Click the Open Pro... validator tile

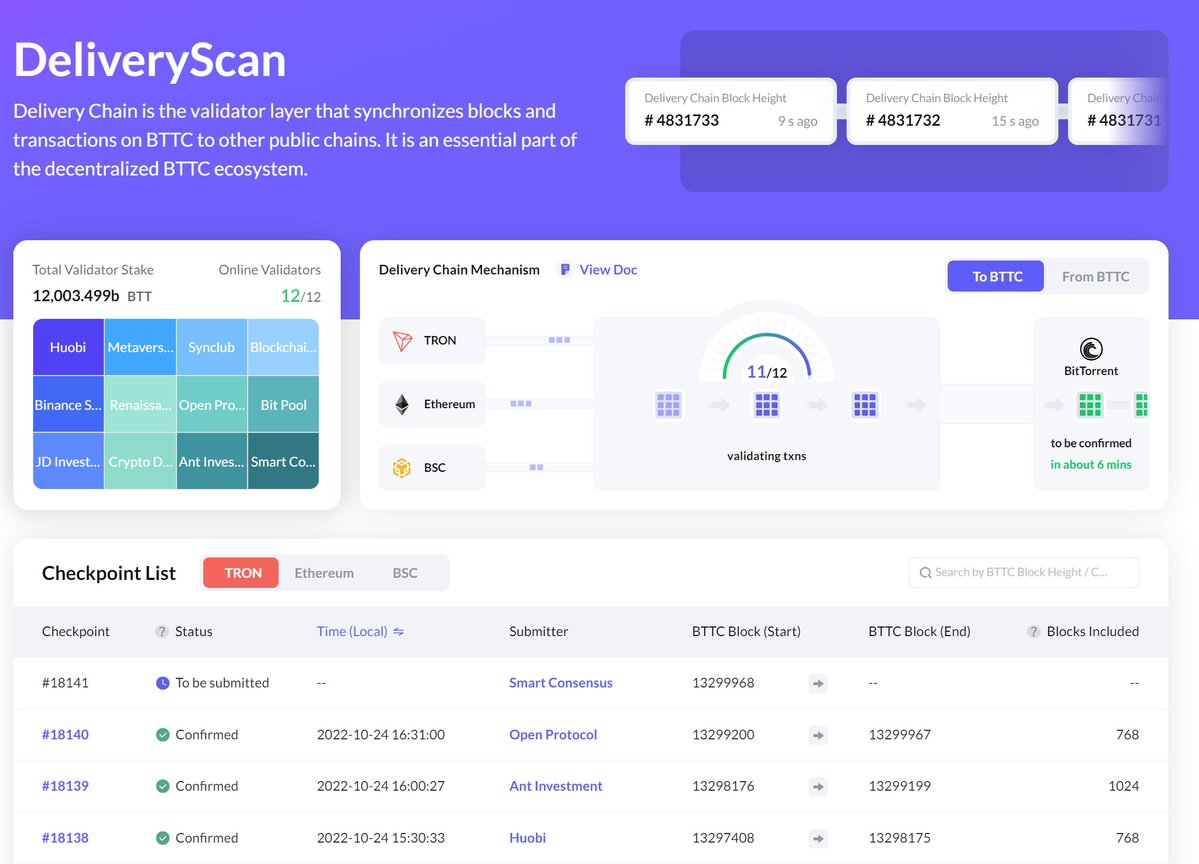click(212, 404)
